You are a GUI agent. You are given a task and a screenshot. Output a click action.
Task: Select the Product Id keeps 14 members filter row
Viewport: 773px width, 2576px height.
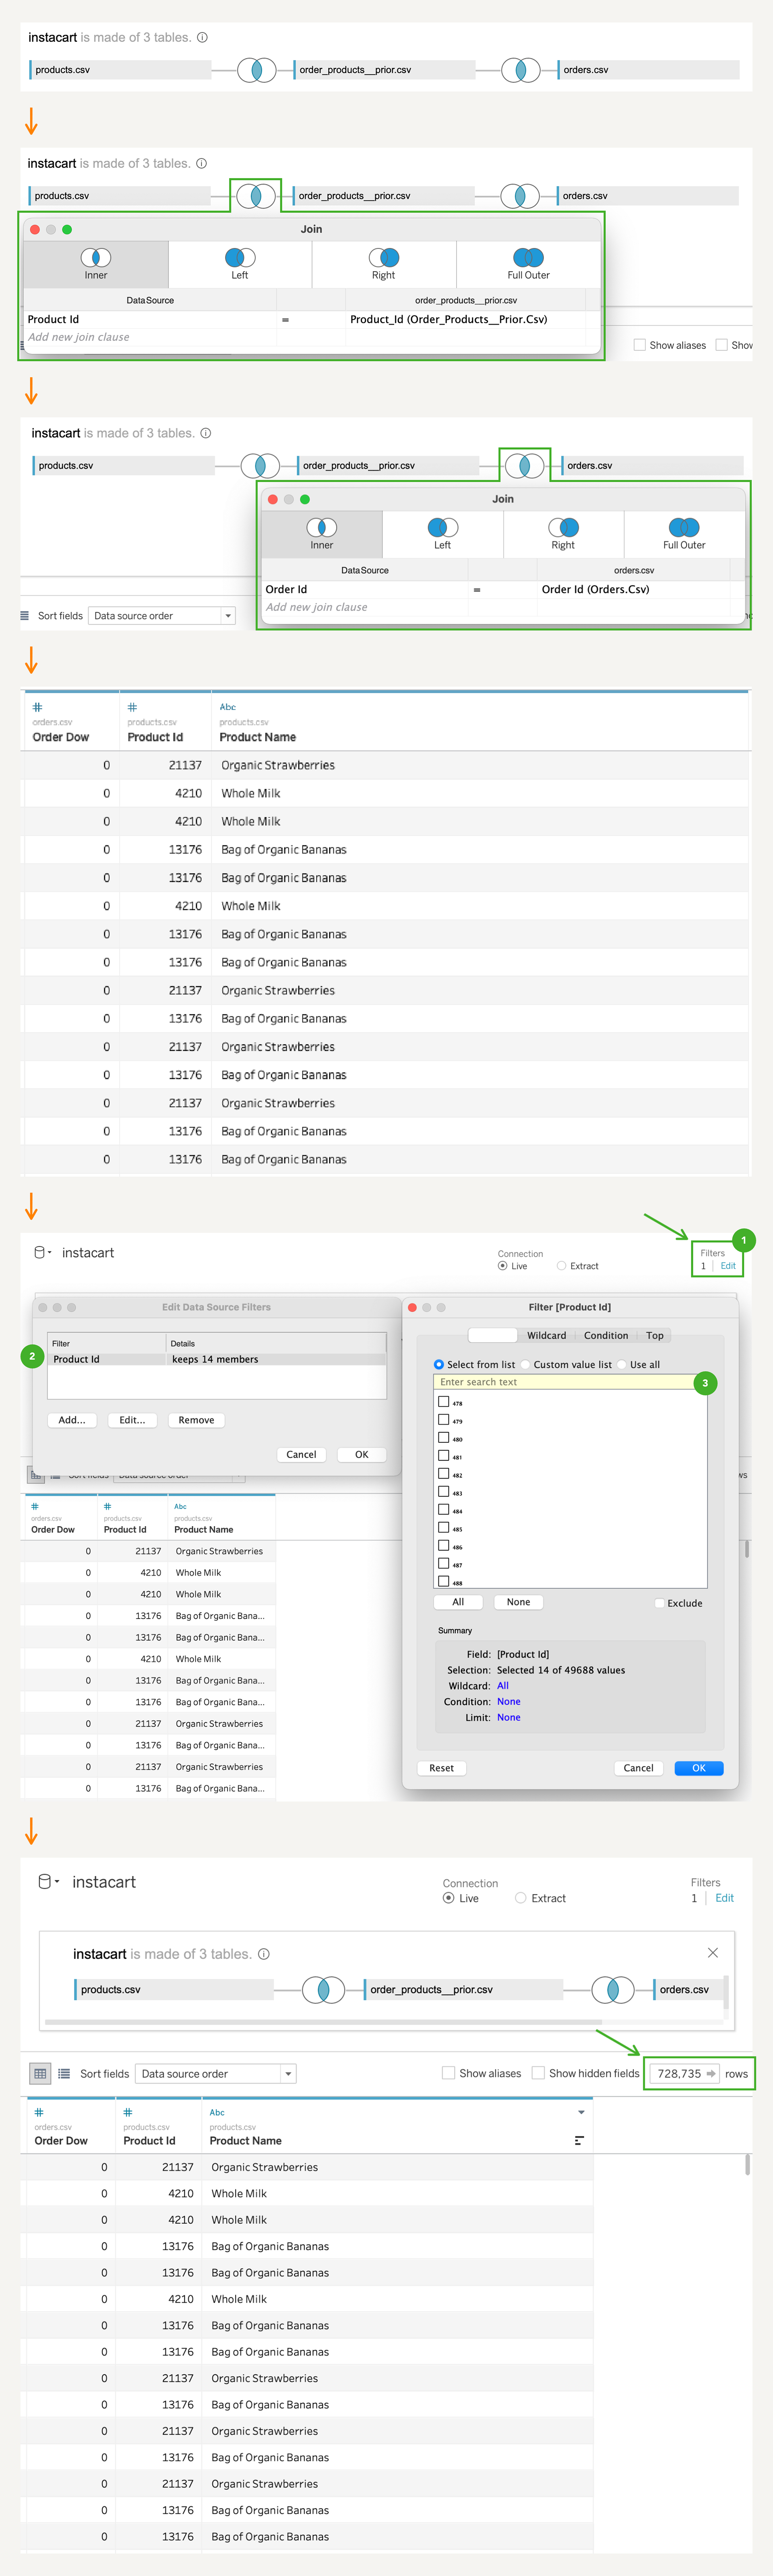coord(217,1359)
